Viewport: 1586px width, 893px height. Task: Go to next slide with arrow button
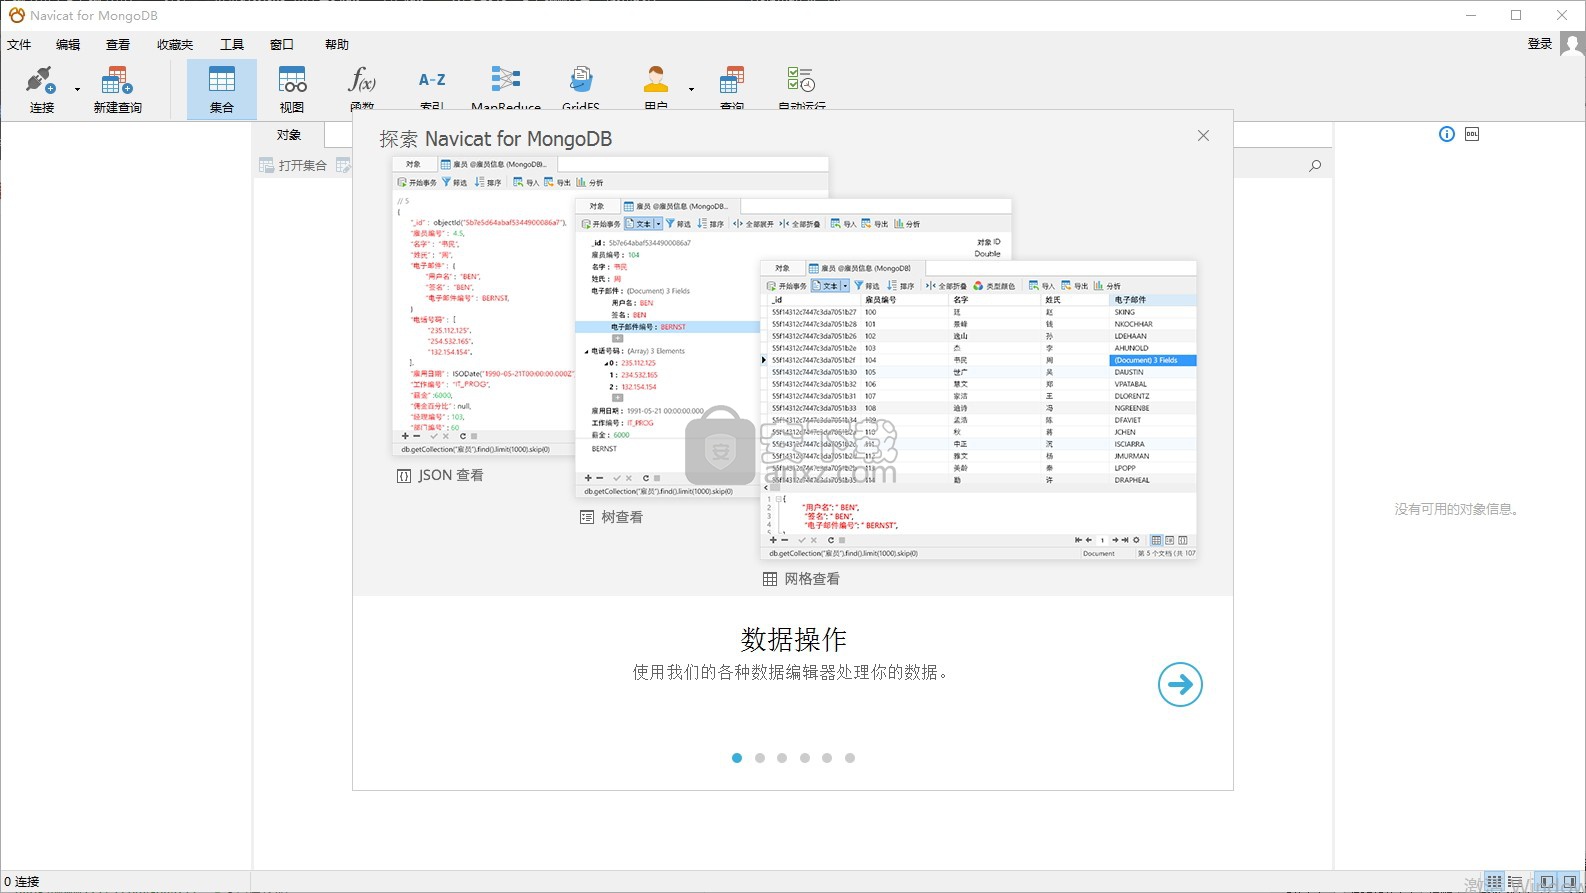[x=1180, y=684]
